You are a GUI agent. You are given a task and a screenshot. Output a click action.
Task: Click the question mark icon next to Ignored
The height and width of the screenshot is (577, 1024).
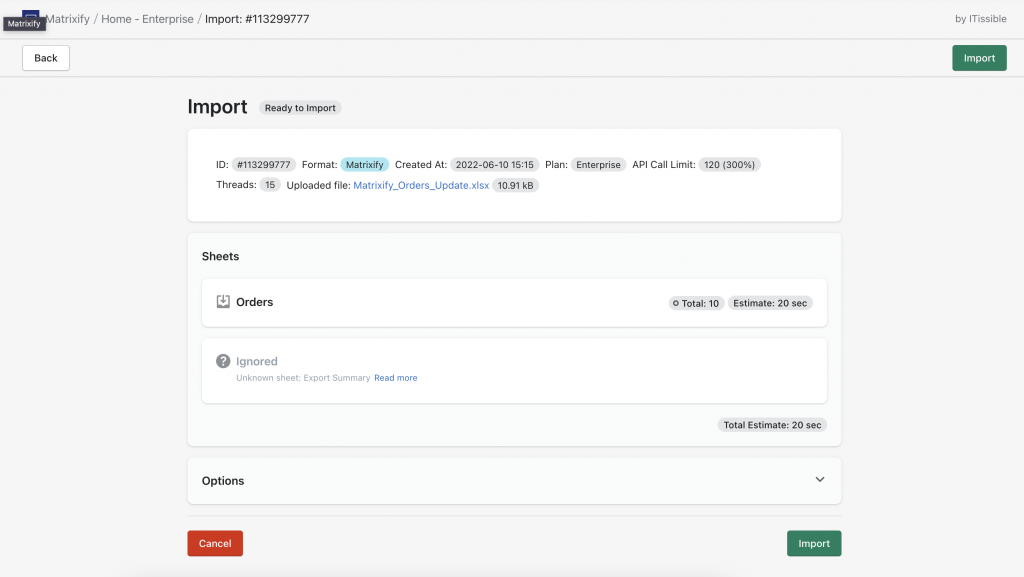tap(222, 360)
